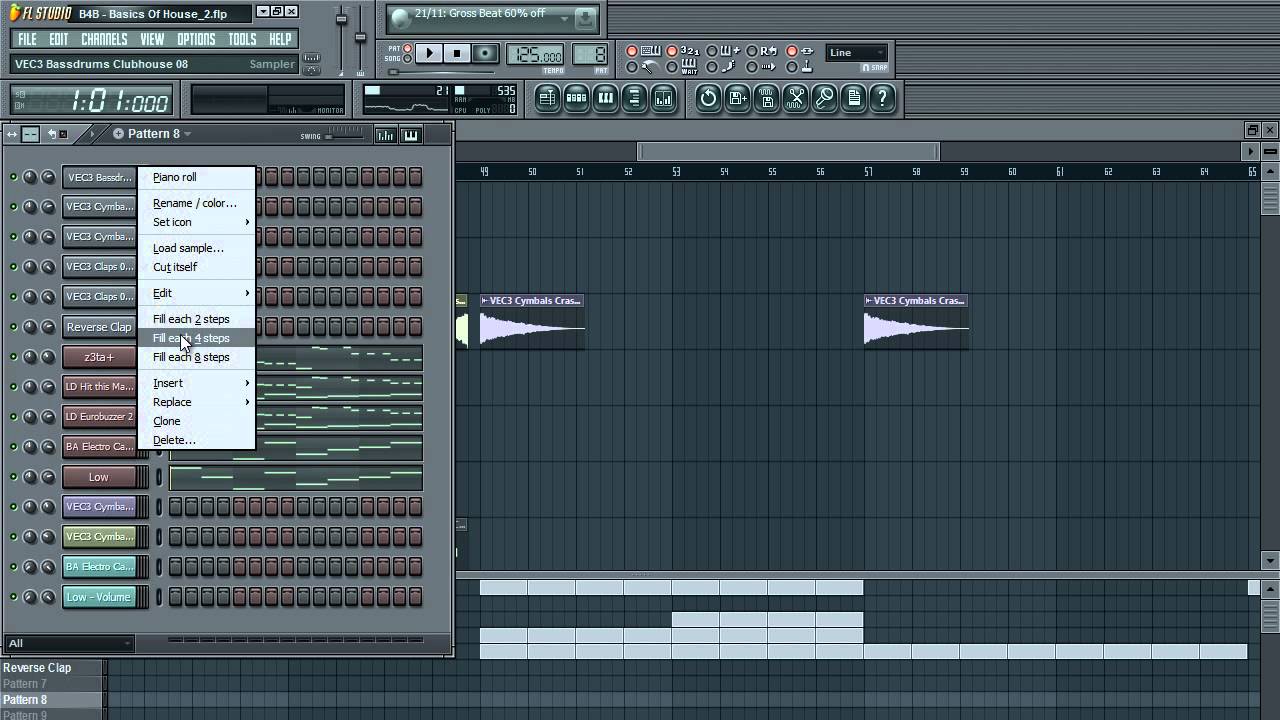Click the add pattern plus icon
This screenshot has height=720, width=1280.
point(118,134)
